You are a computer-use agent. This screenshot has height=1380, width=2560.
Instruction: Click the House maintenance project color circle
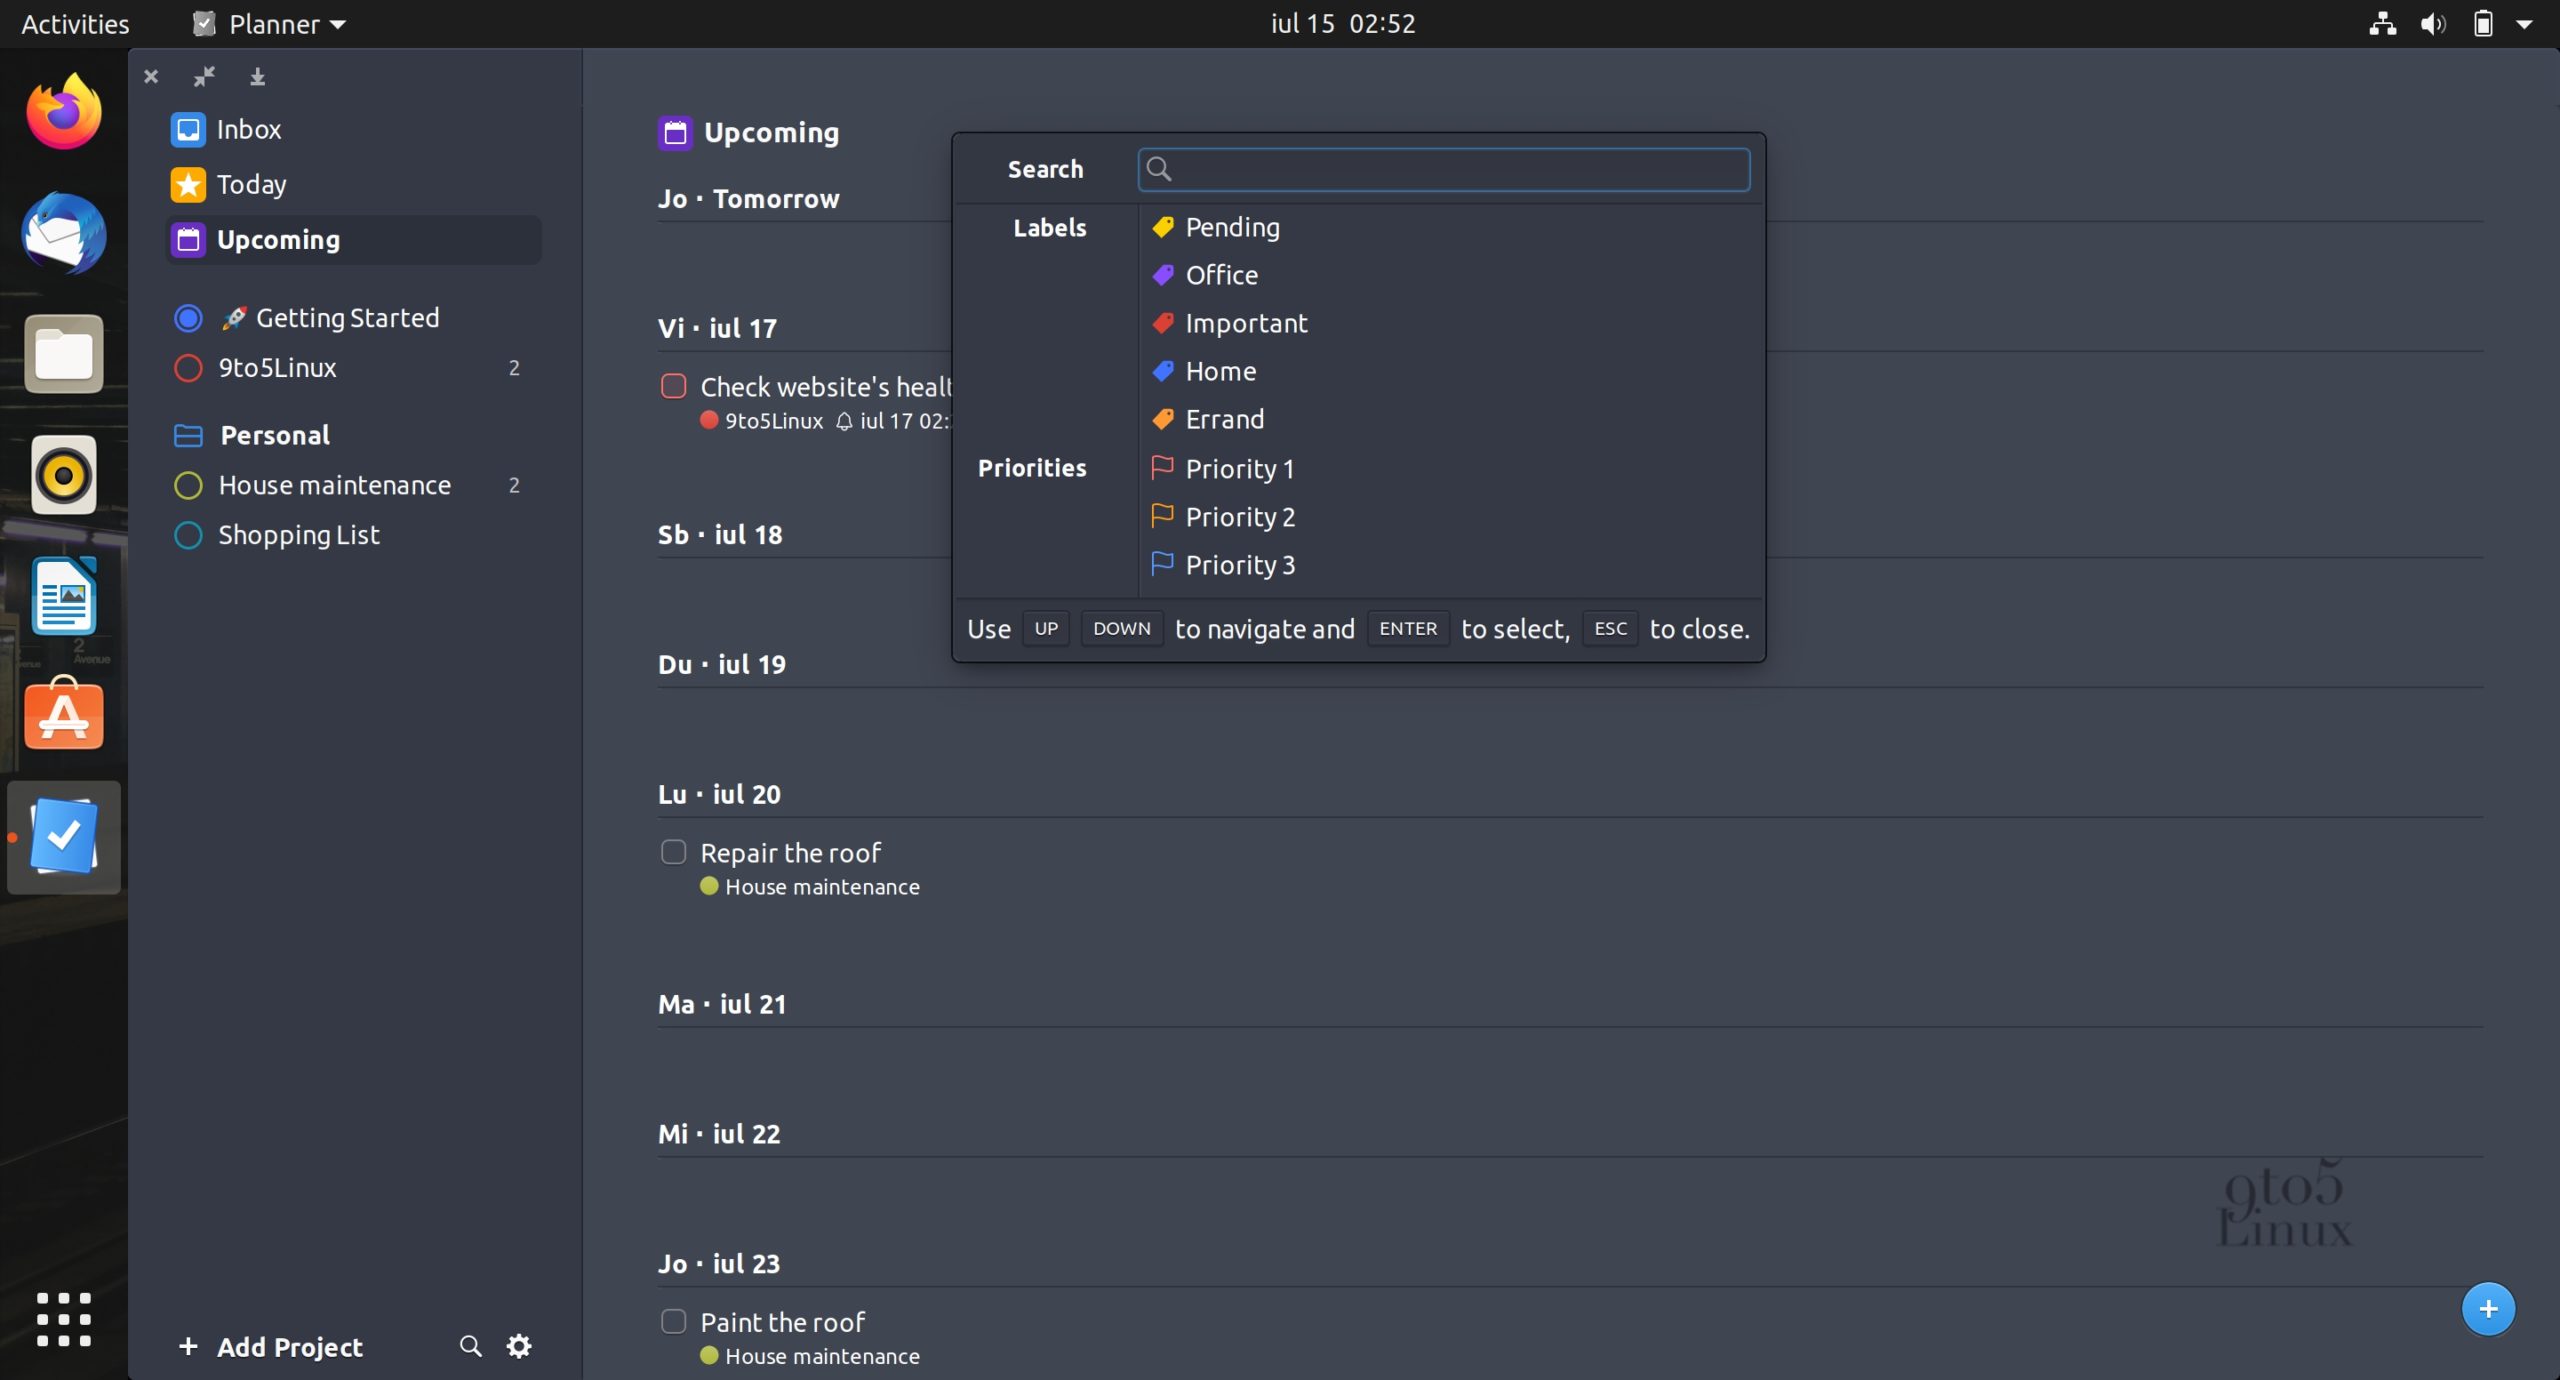pyautogui.click(x=186, y=485)
